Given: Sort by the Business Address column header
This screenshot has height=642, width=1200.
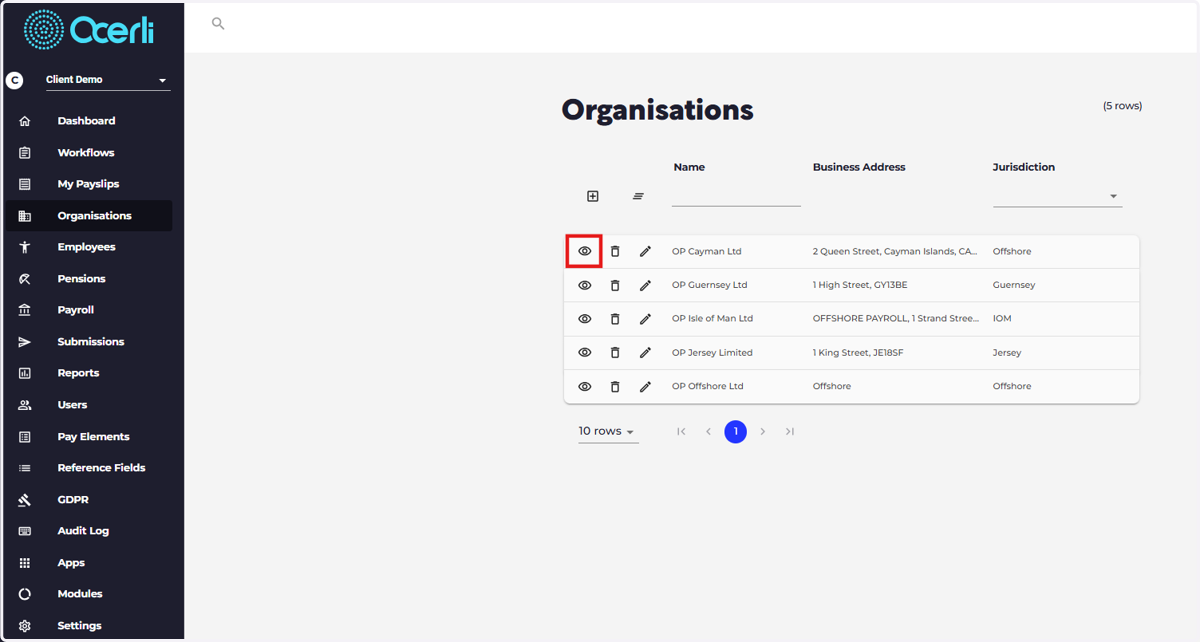Looking at the screenshot, I should [859, 167].
